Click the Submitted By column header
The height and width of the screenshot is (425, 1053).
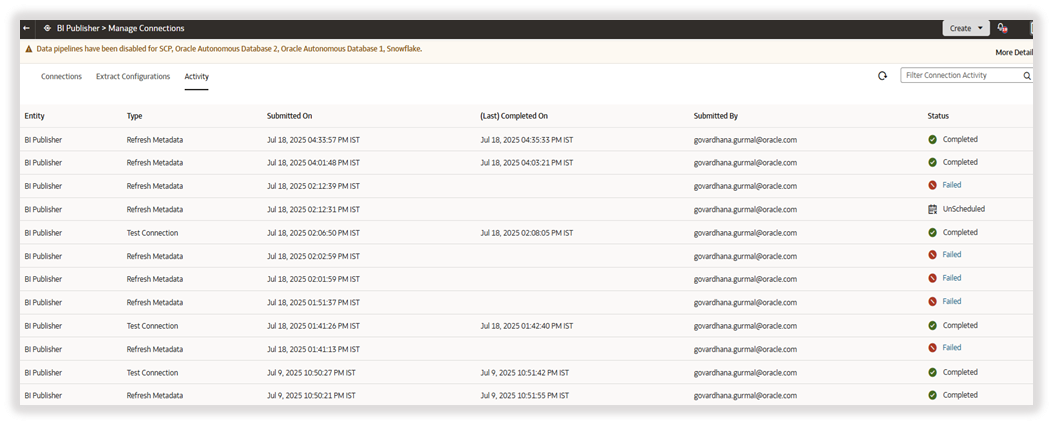[716, 116]
